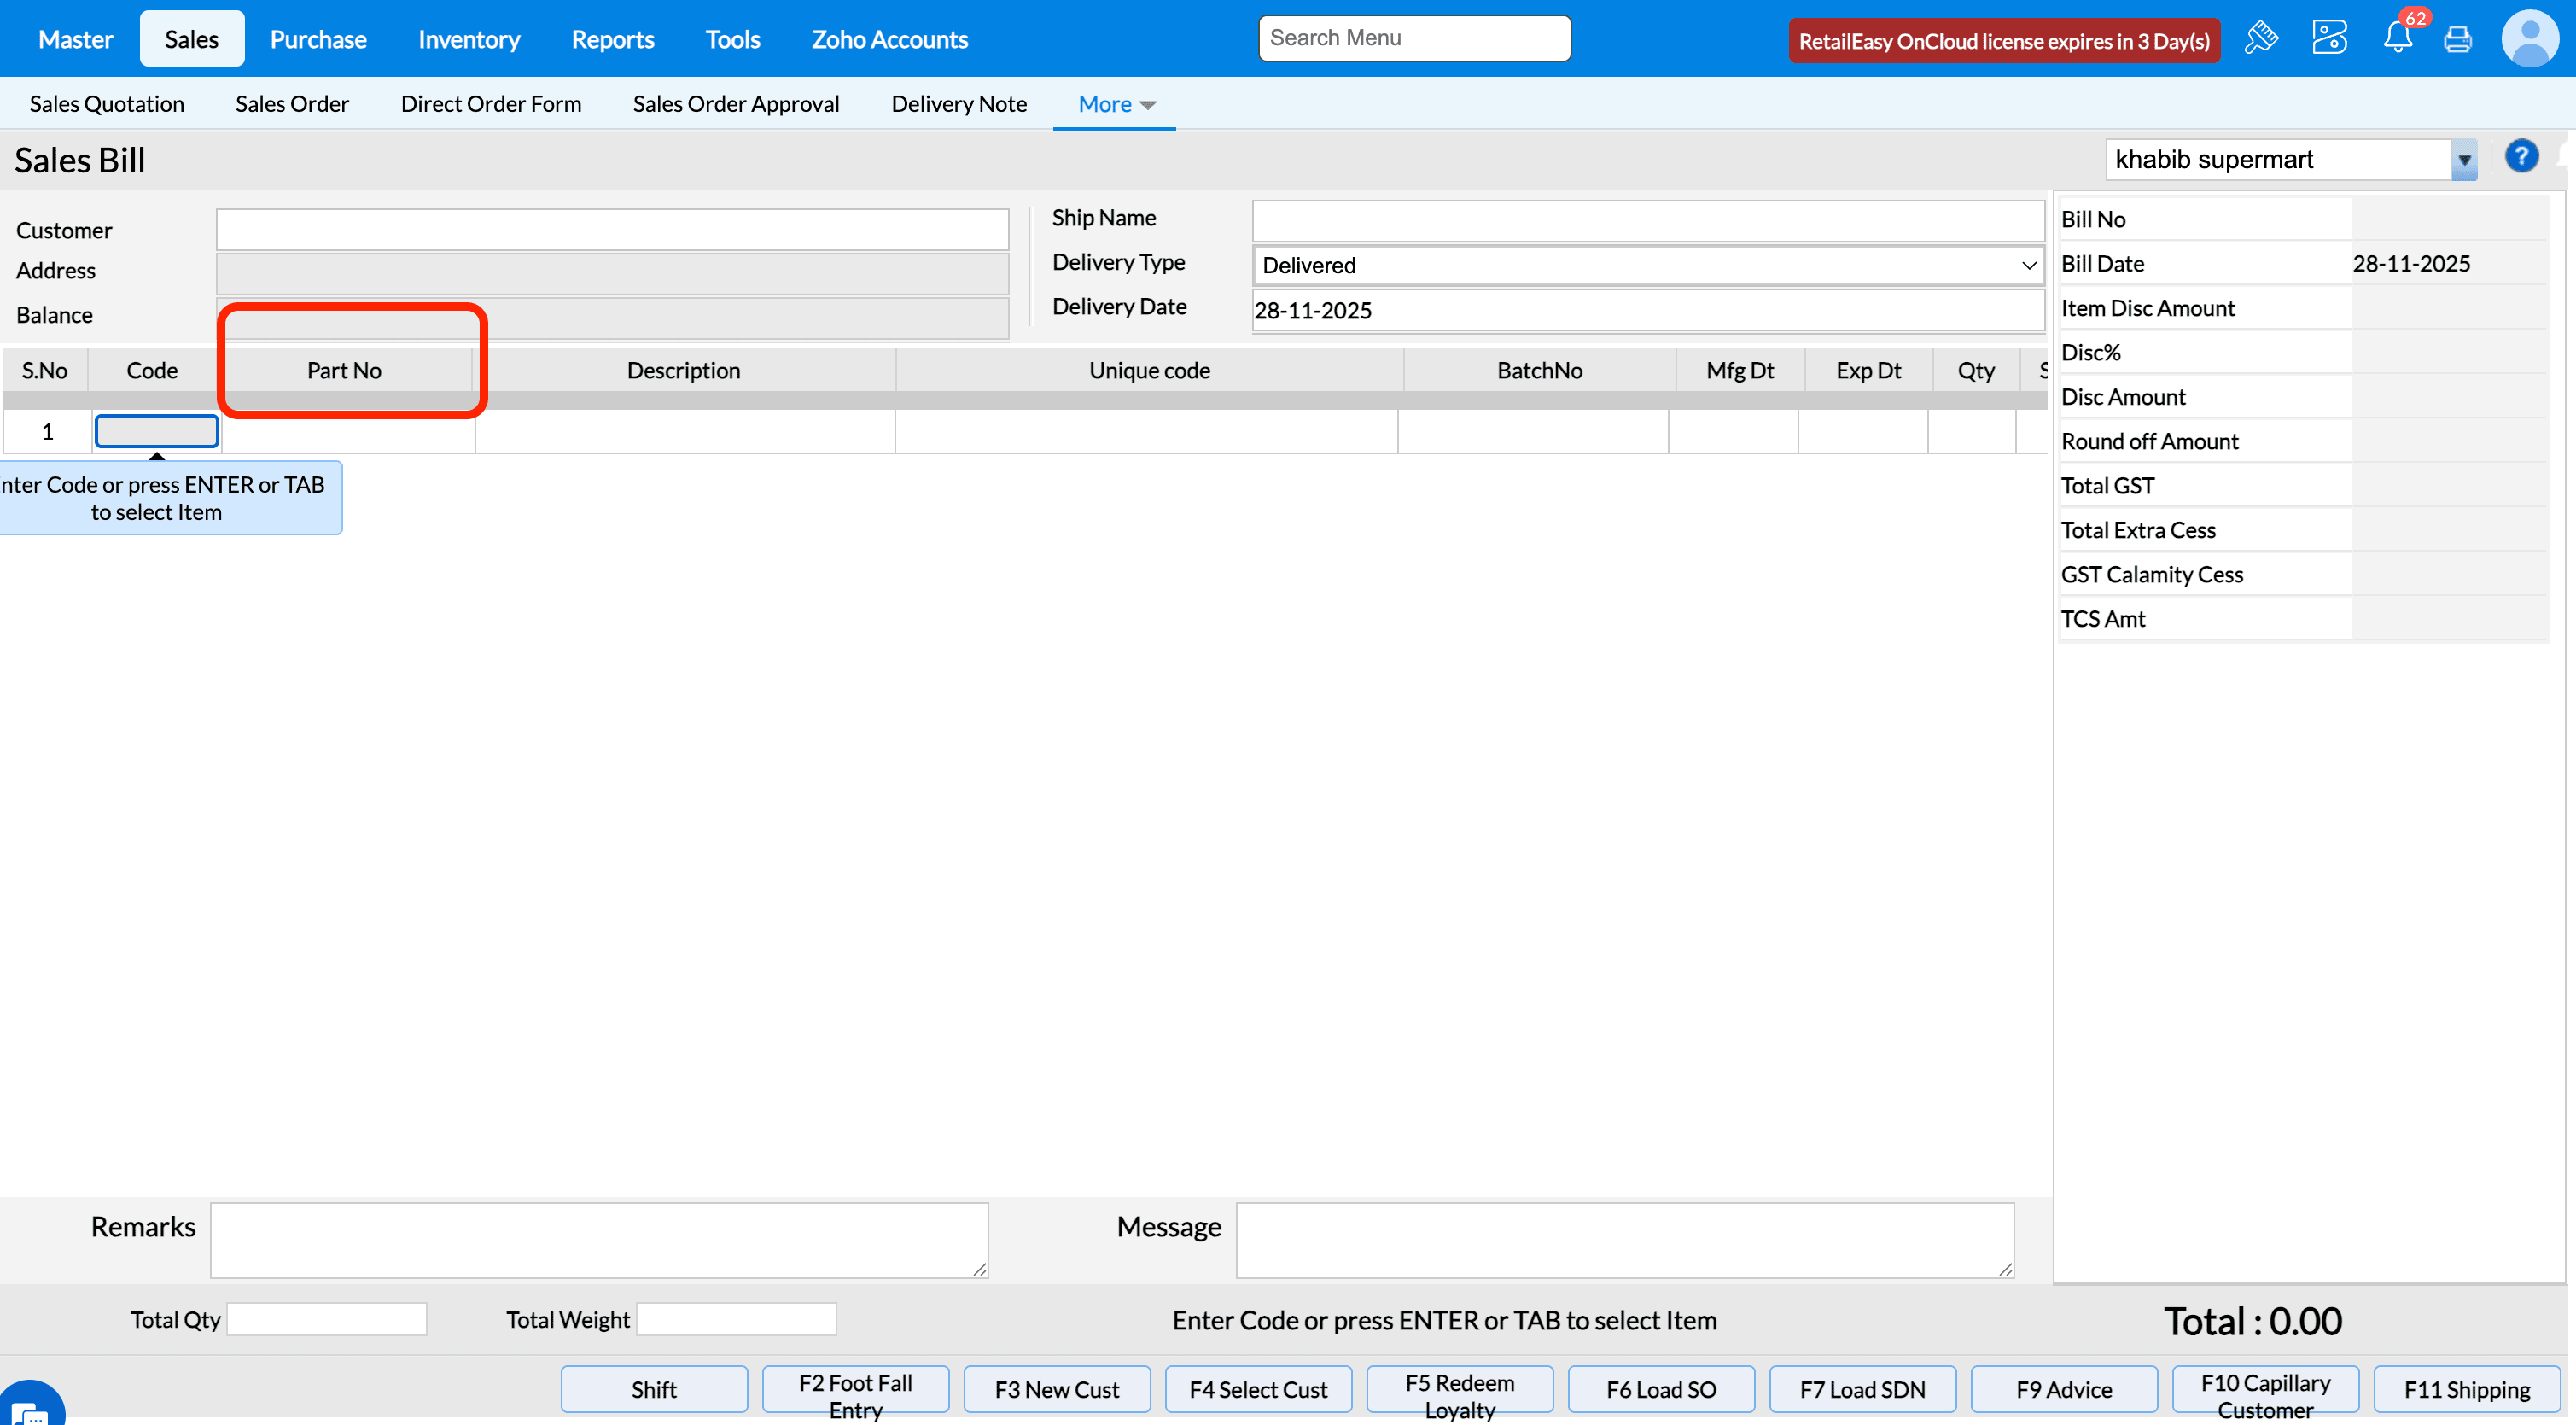Screen dimensions: 2576x1425
Task: Click the F6 Load SO button
Action: (x=1660, y=1389)
